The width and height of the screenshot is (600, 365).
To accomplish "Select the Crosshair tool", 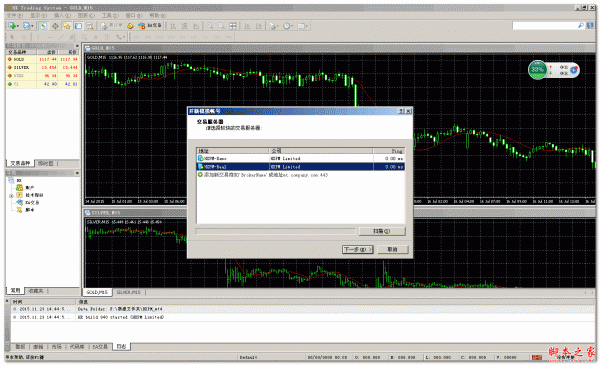I will point(24,37).
